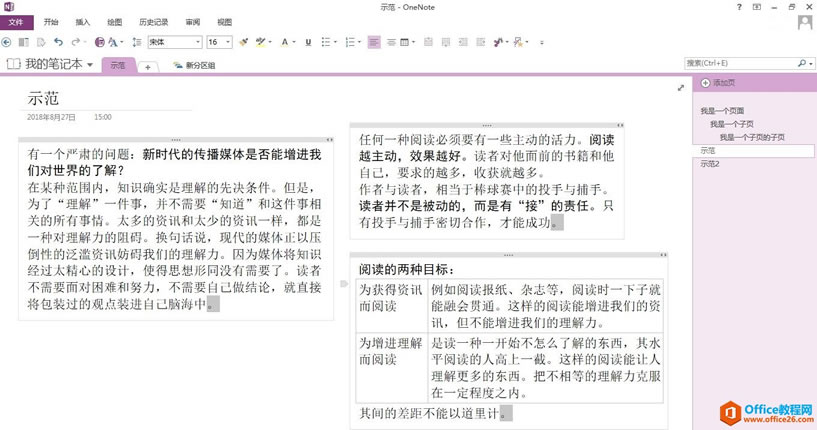Viewport: 817px width, 430px height.
Task: Click table cell 为增进理解而阅读
Action: [x=391, y=367]
